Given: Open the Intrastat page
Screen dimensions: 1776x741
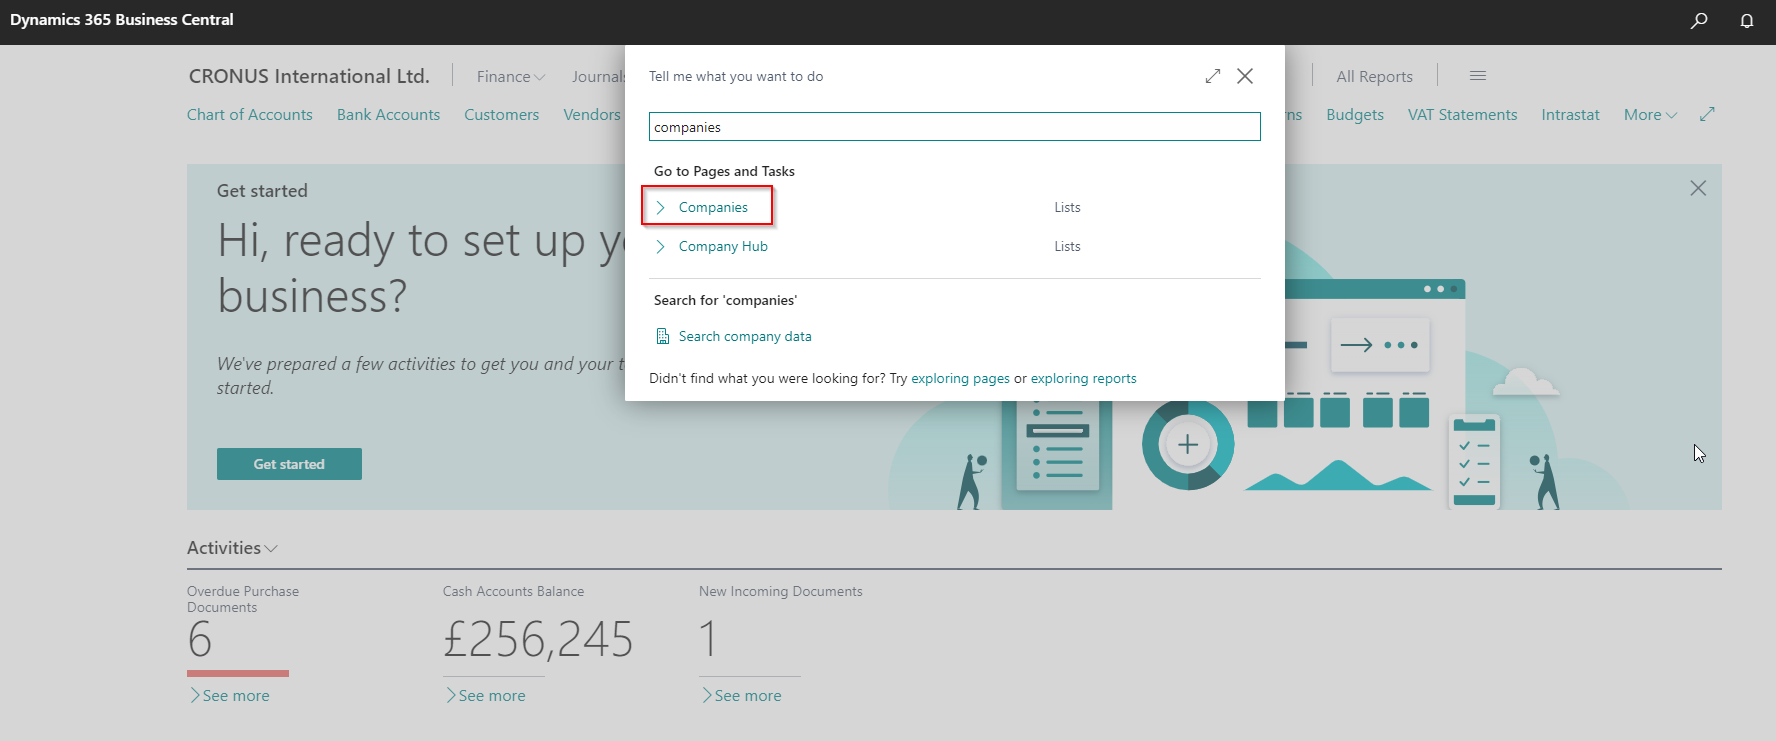Looking at the screenshot, I should pos(1570,115).
